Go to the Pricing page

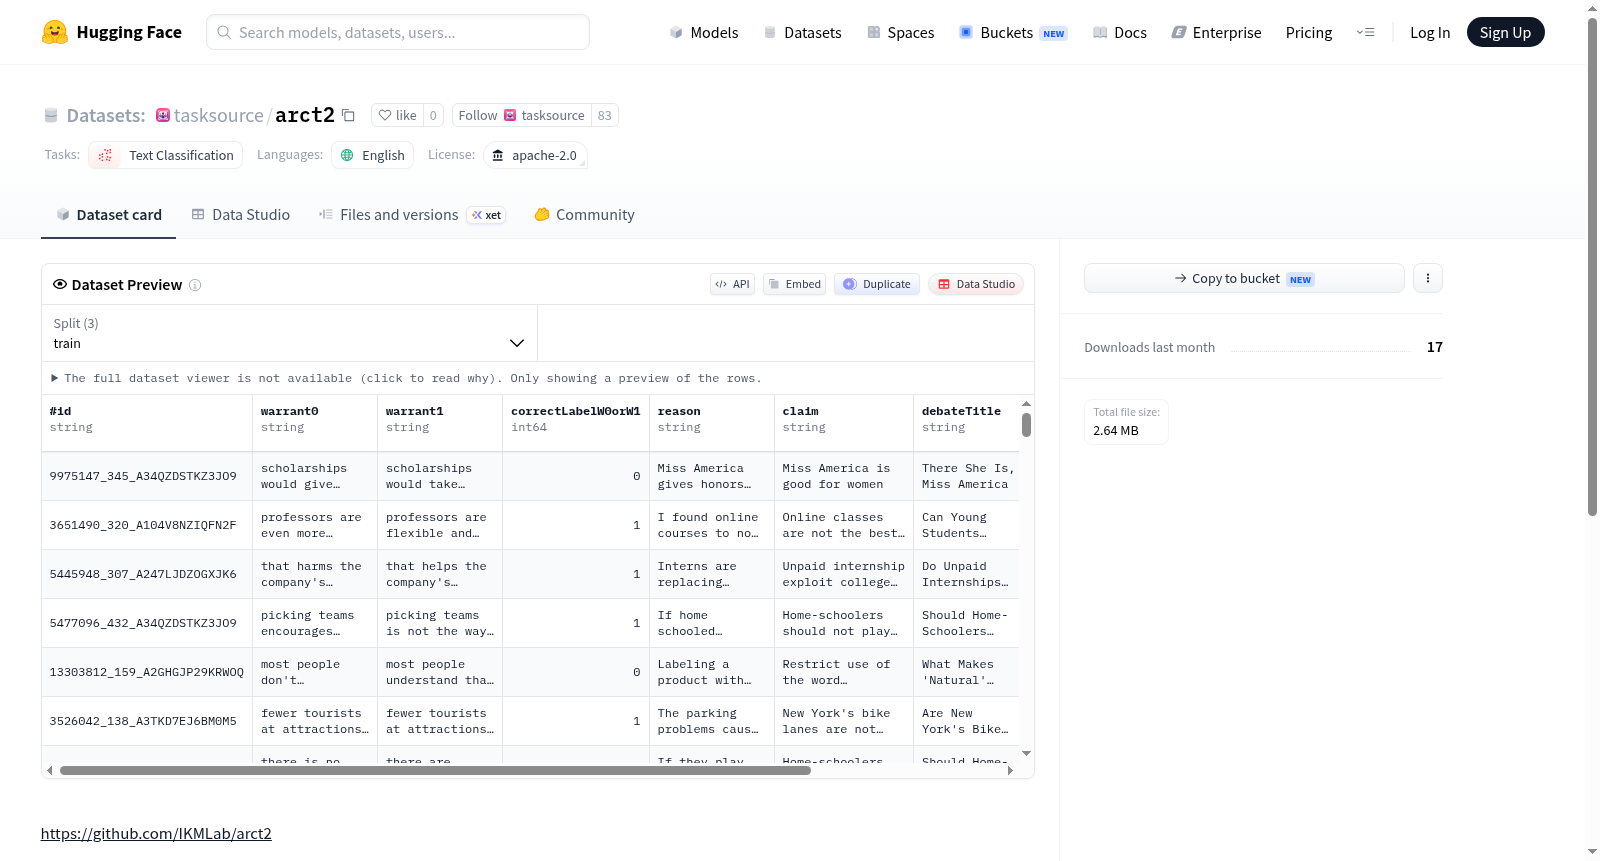tap(1309, 32)
